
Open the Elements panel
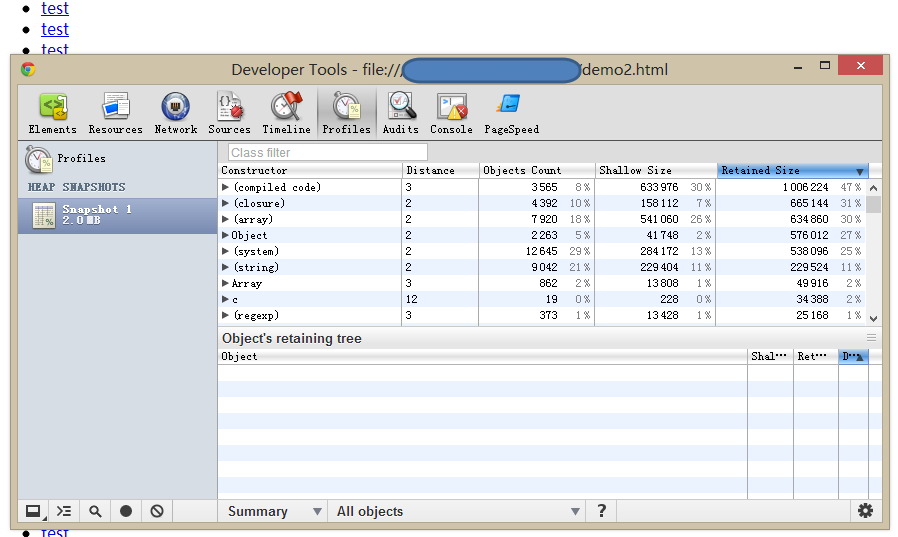tap(52, 113)
